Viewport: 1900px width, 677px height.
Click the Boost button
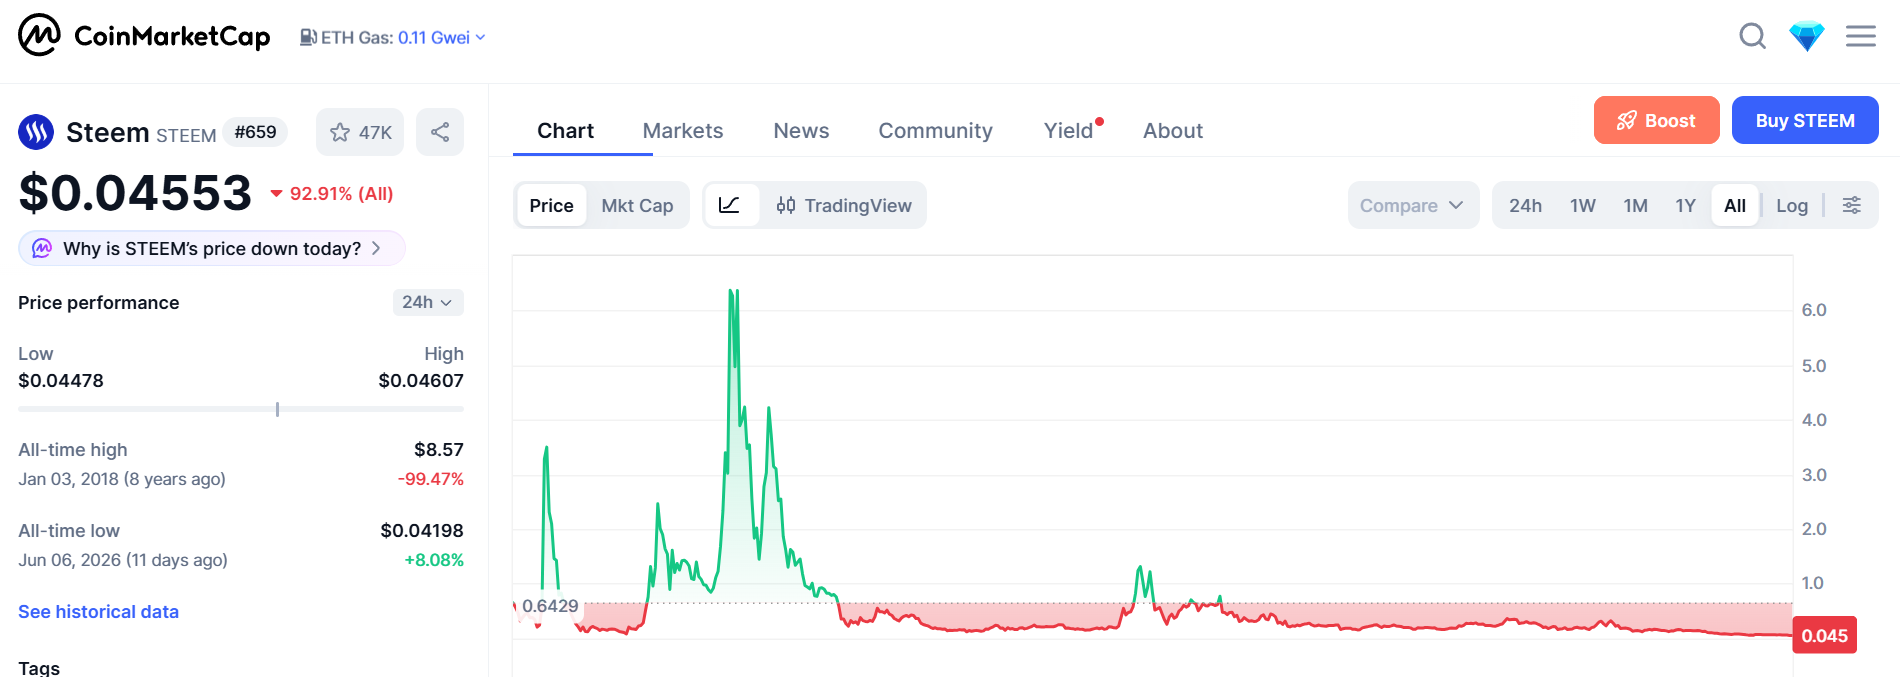coord(1656,120)
